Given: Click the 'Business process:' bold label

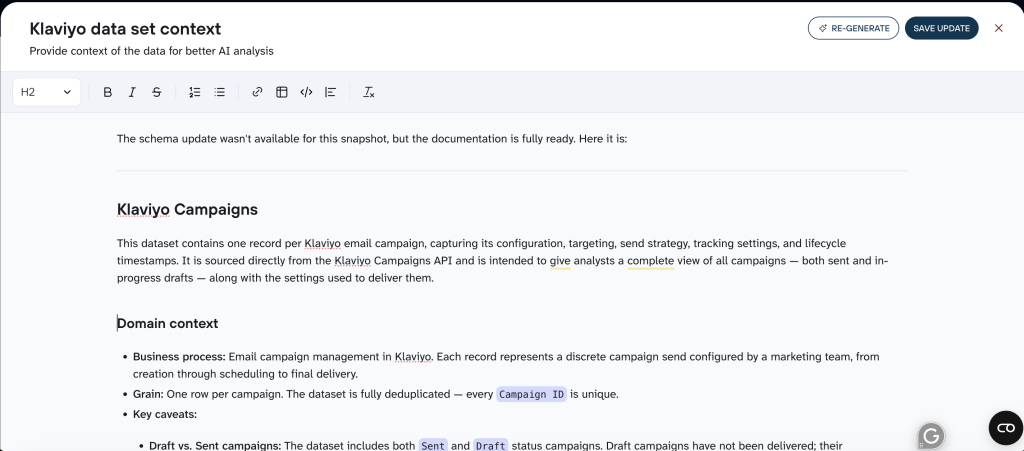Looking at the screenshot, I should pos(180,357).
